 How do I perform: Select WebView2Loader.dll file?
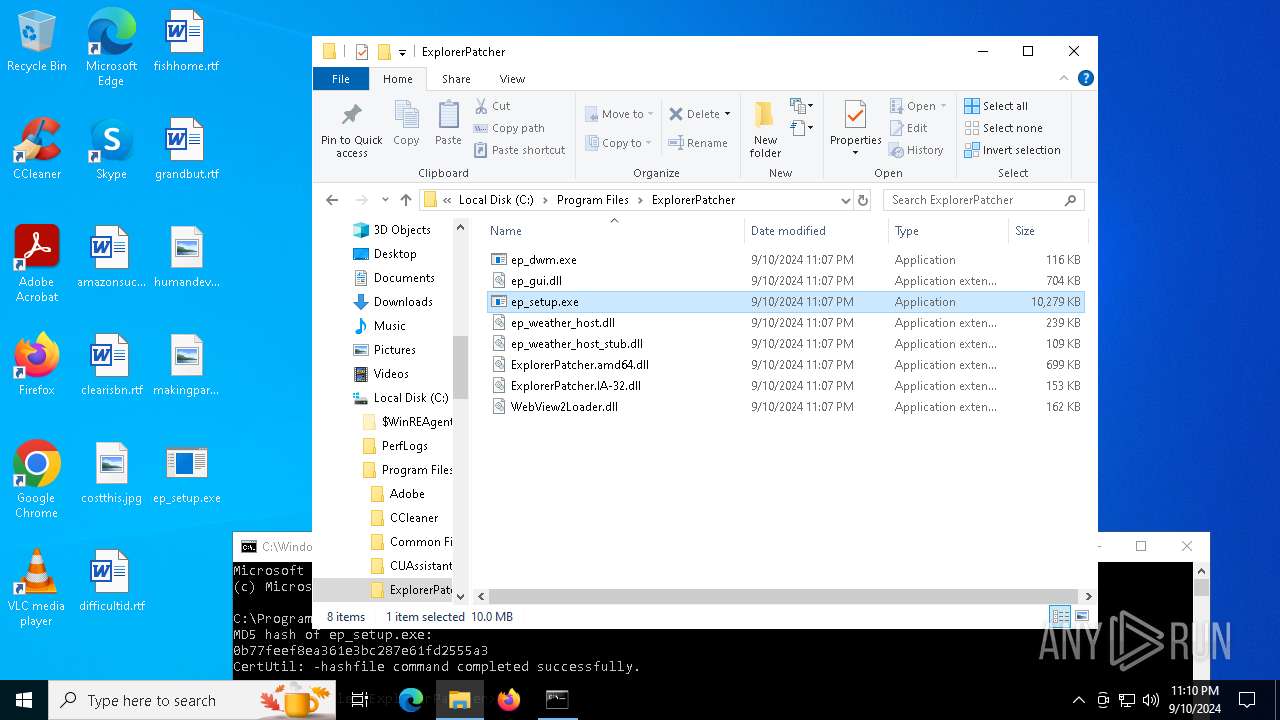[785, 407]
